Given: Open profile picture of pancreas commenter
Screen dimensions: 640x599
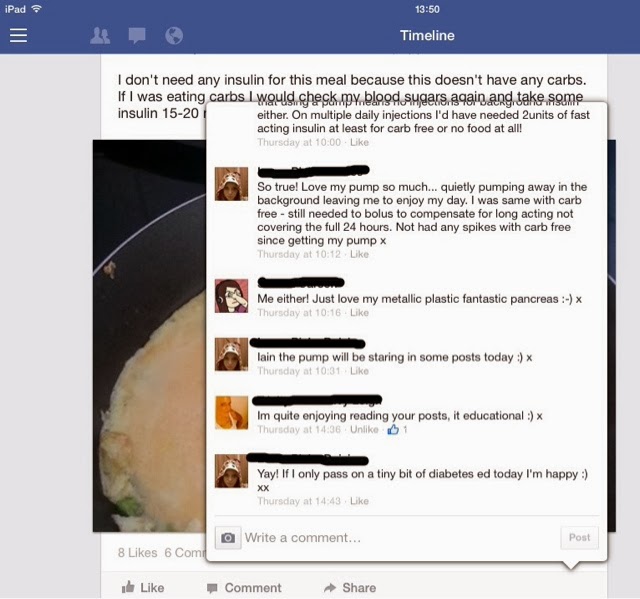Looking at the screenshot, I should point(231,296).
